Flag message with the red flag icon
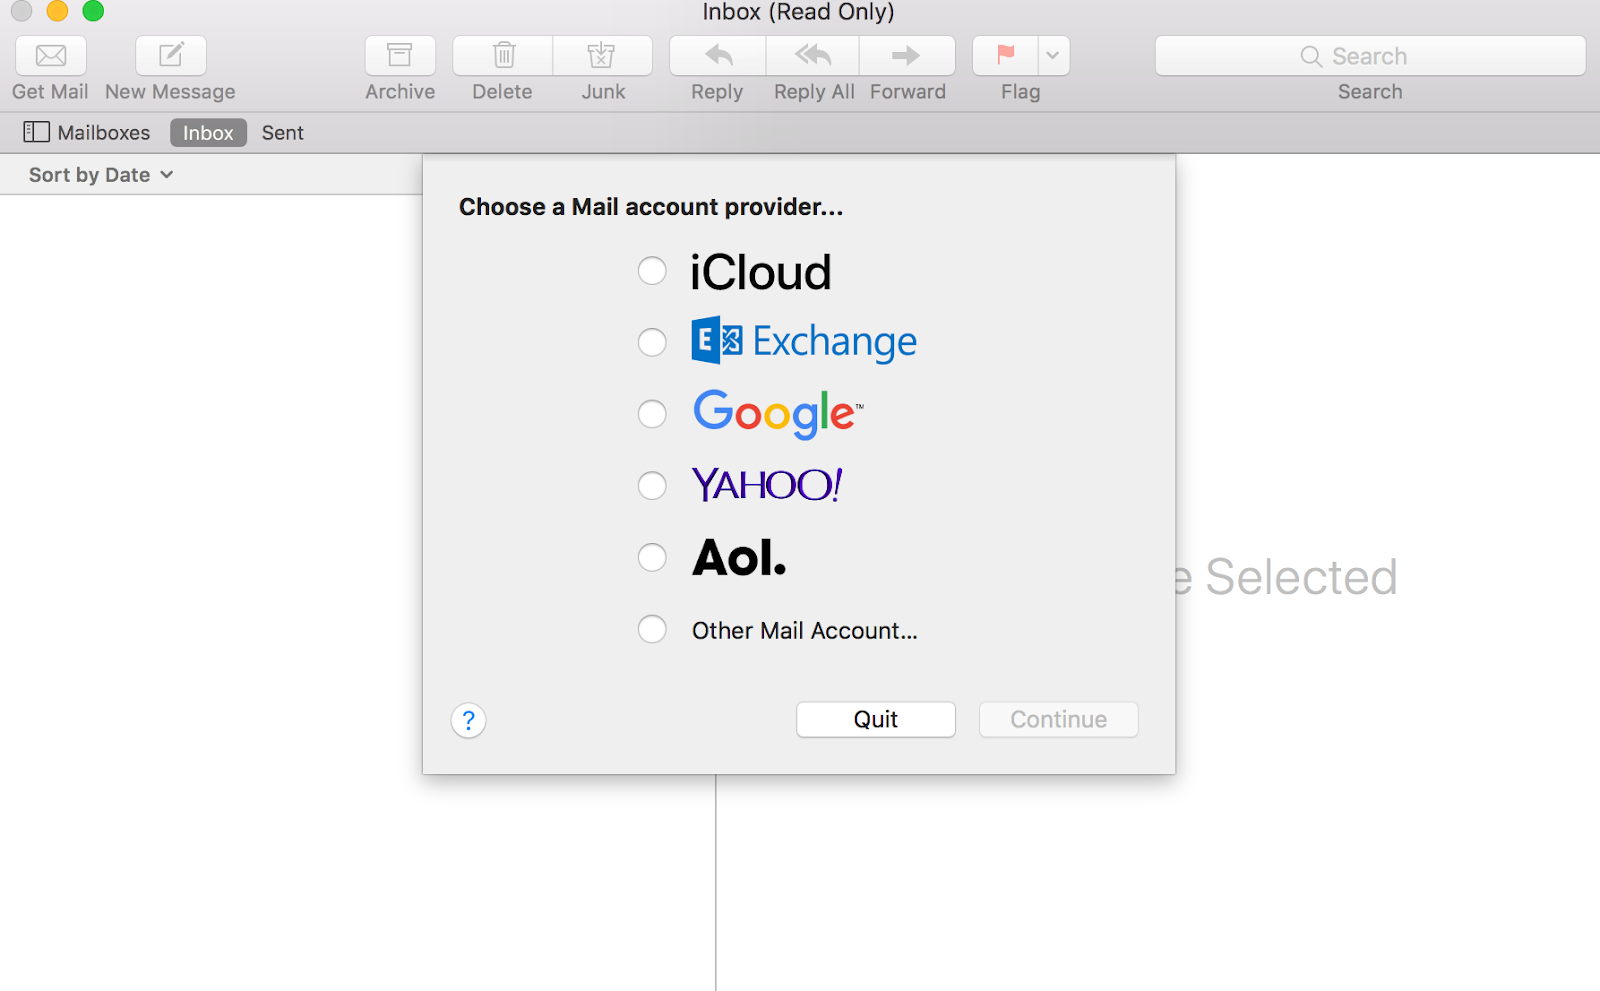The height and width of the screenshot is (991, 1600). 1006,56
